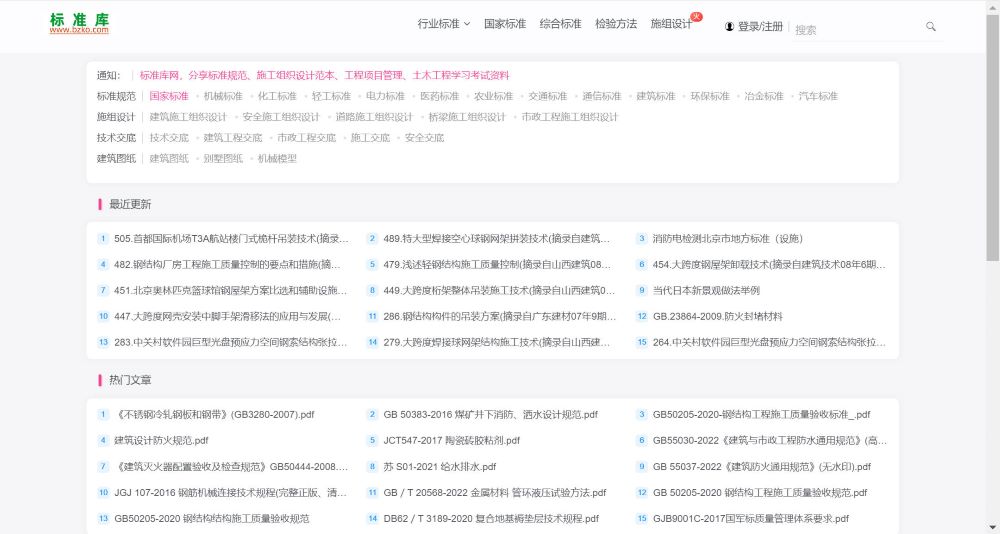The image size is (1000, 534).
Task: Select 机械标准 under 标准规范 category
Action: 223,96
